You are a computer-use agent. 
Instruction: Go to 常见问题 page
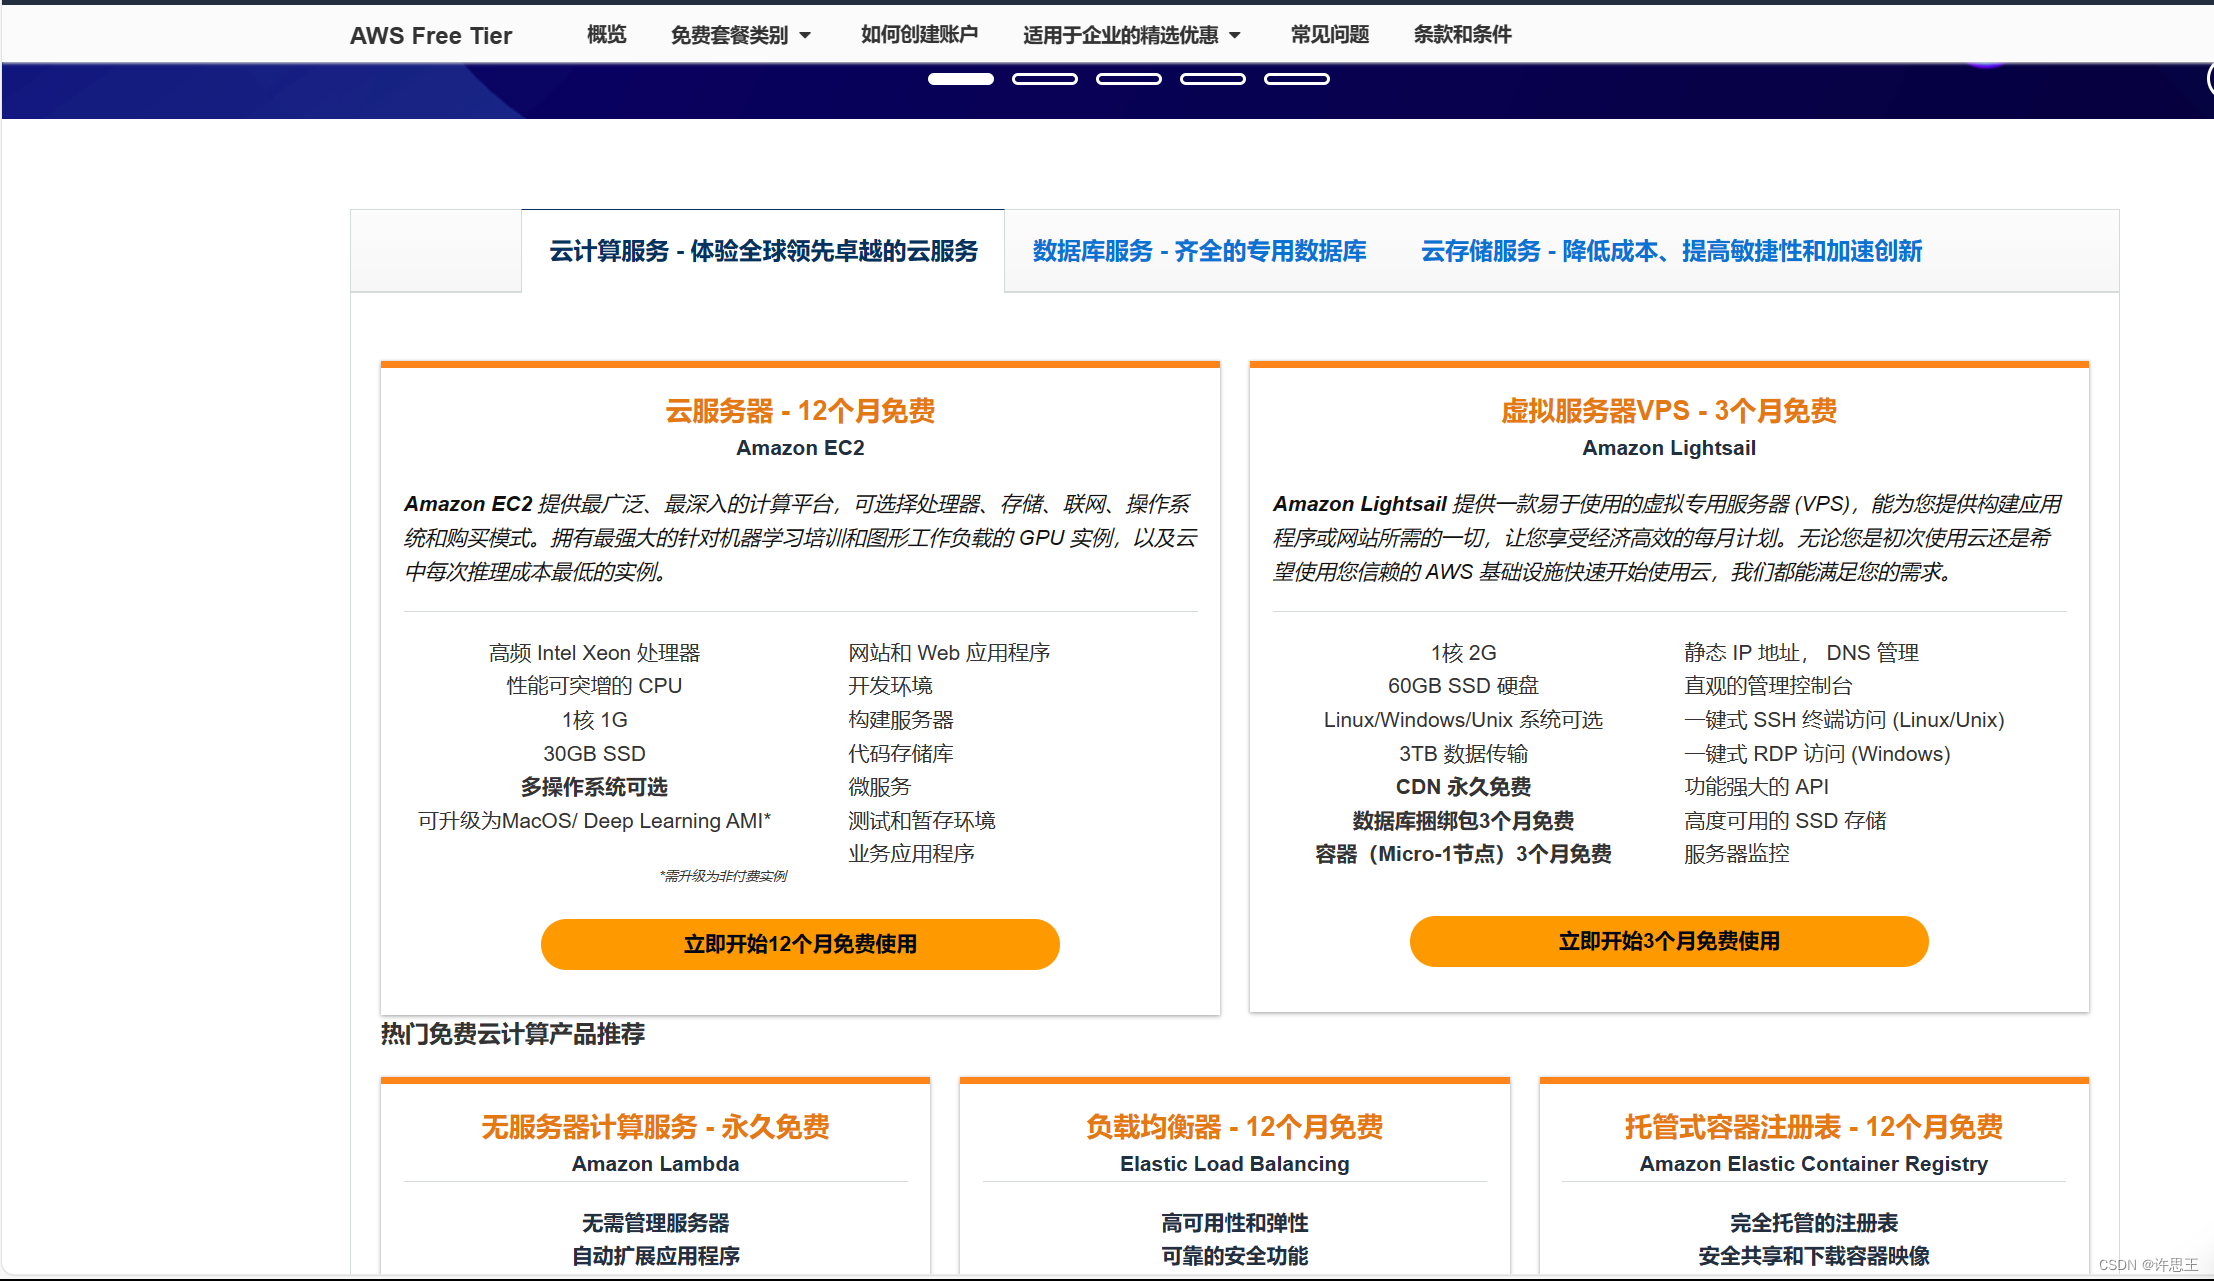(1329, 35)
